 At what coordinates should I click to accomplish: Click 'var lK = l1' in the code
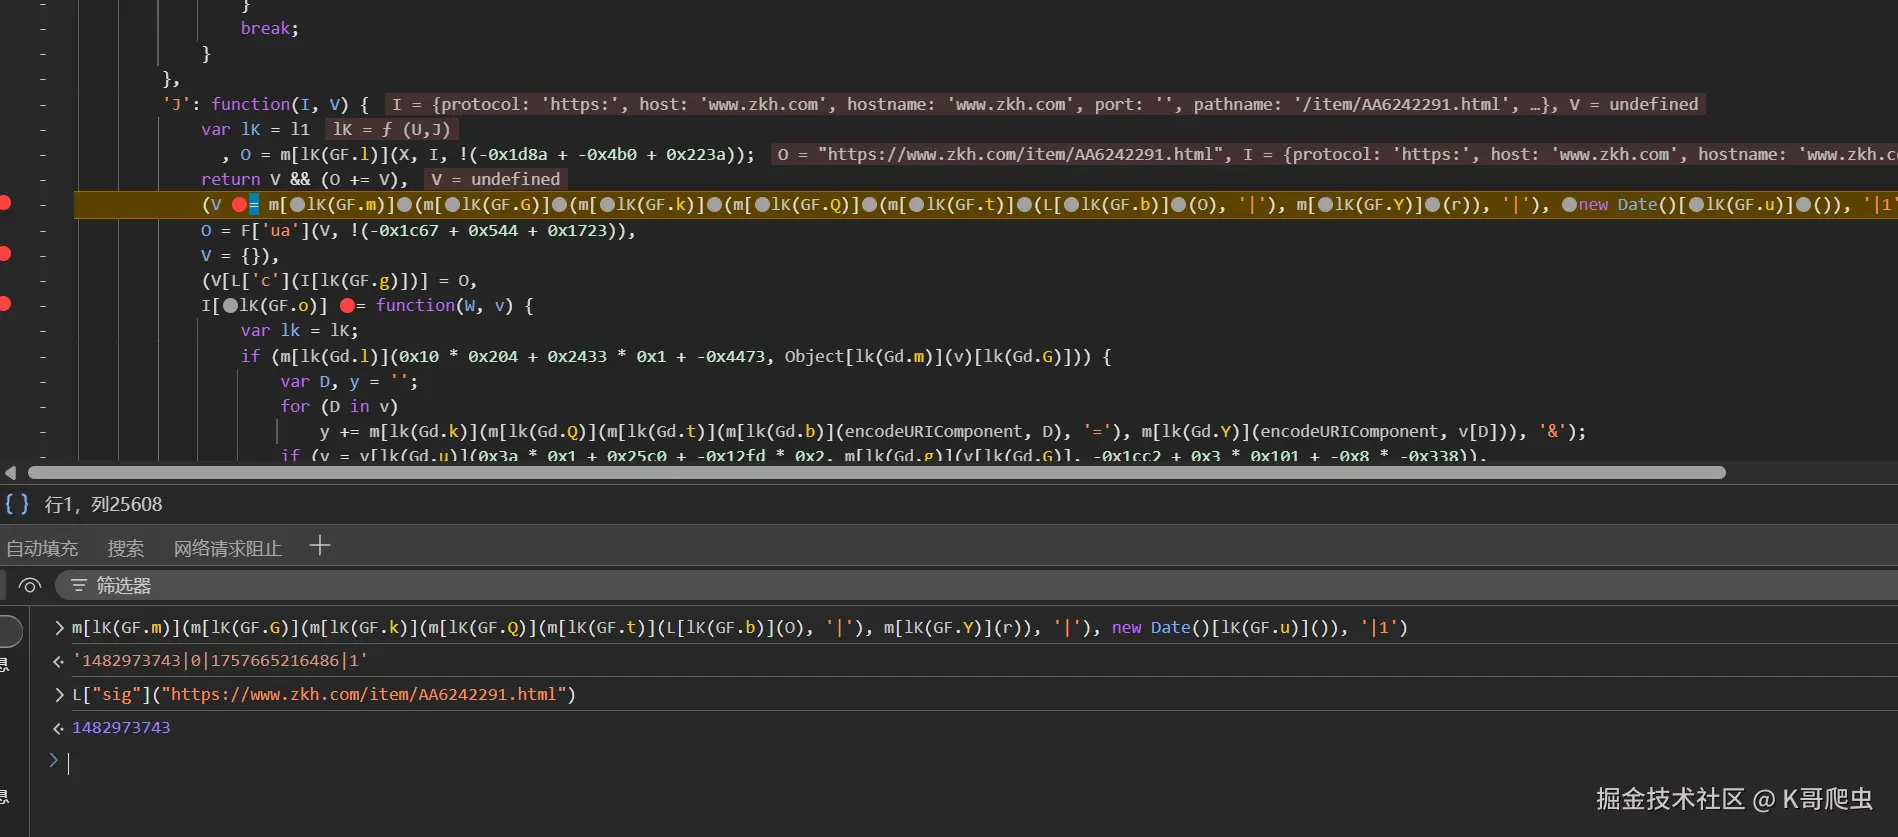pyautogui.click(x=255, y=129)
